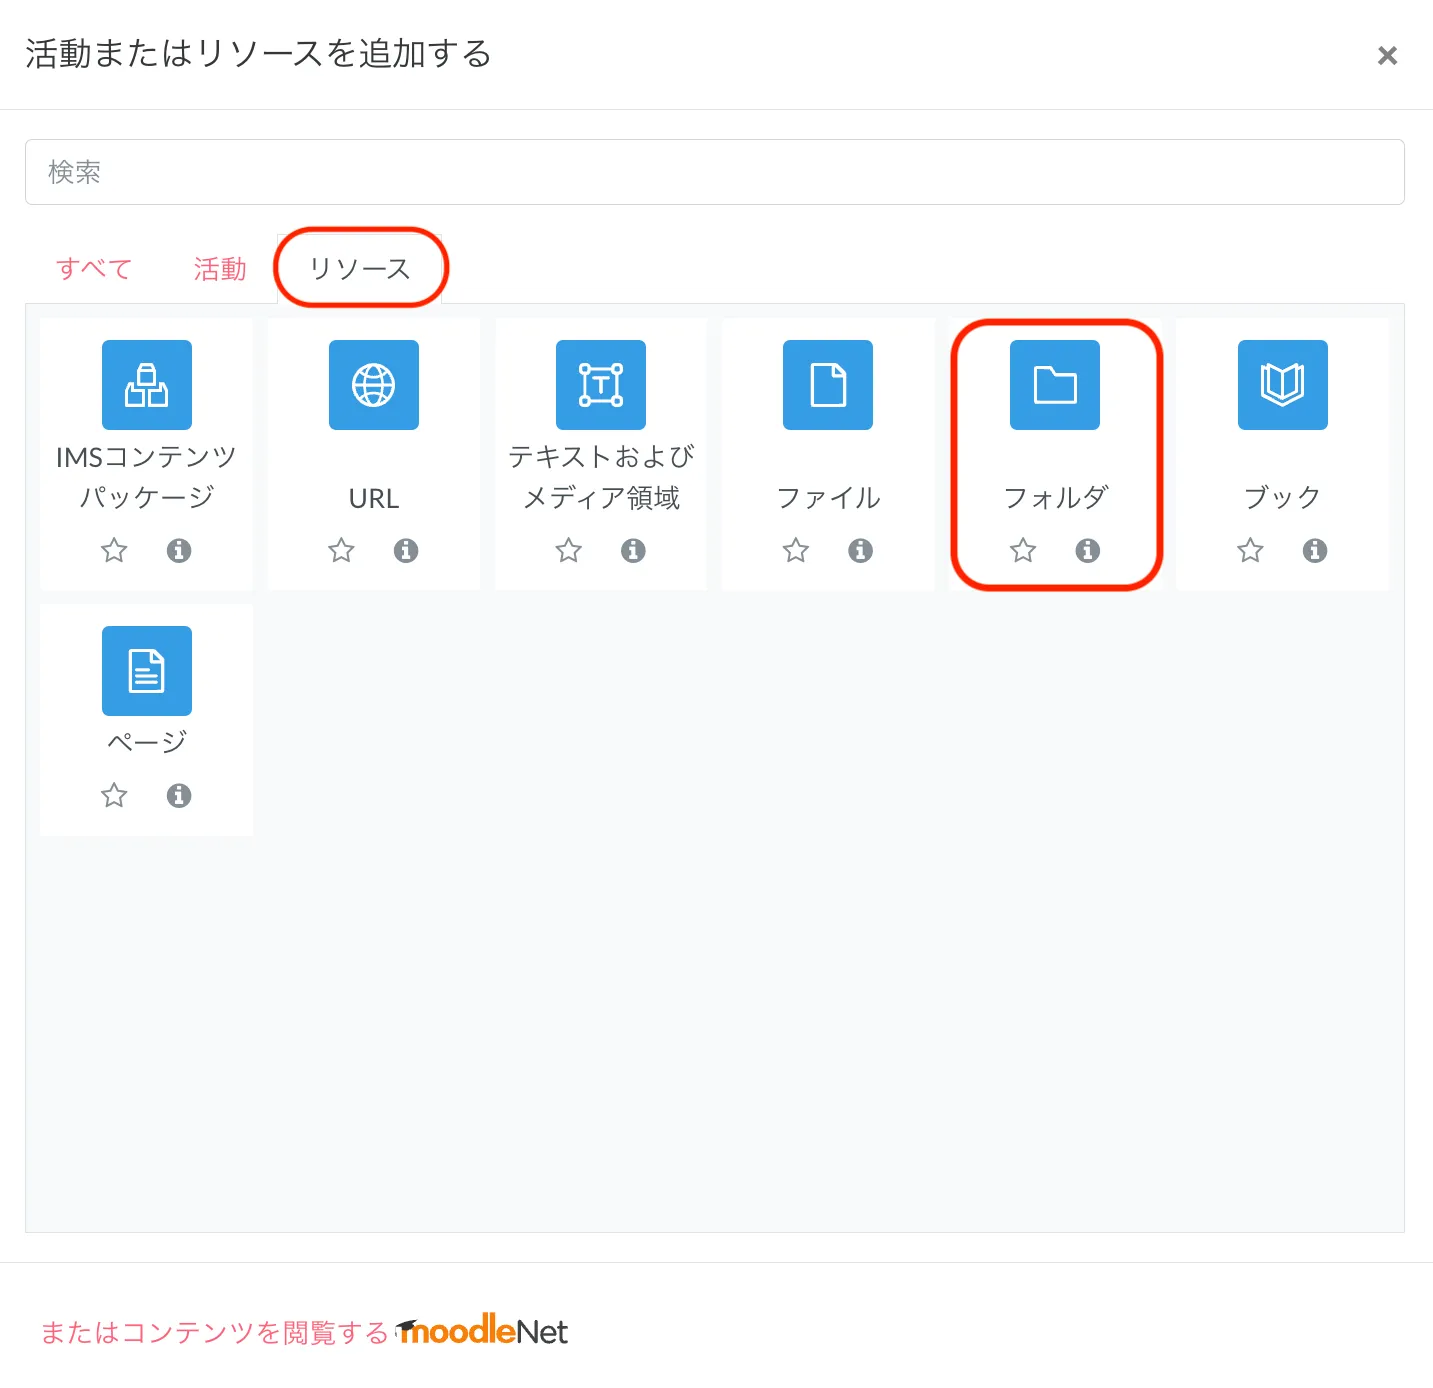Click the 検索 search field
This screenshot has height=1388, width=1433.
coord(714,172)
